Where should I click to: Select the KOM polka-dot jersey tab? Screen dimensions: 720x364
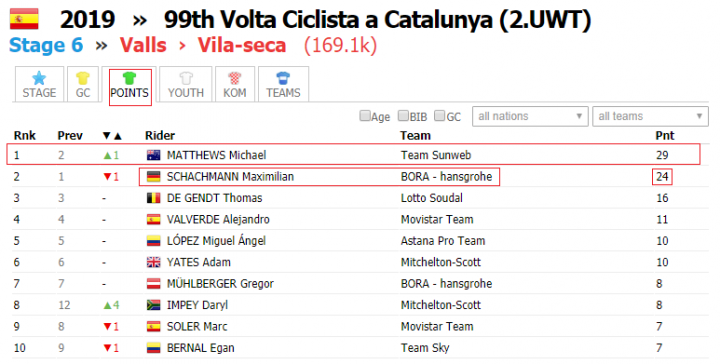[235, 85]
